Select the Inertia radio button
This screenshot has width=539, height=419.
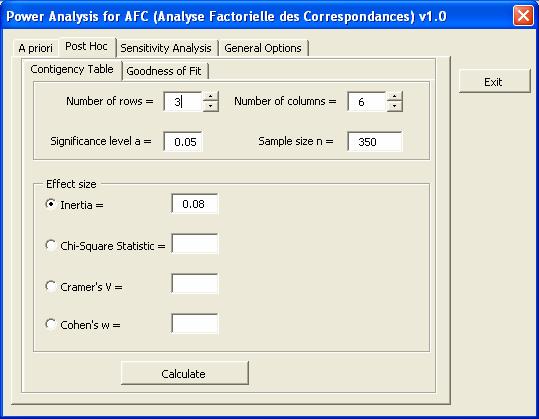click(51, 204)
